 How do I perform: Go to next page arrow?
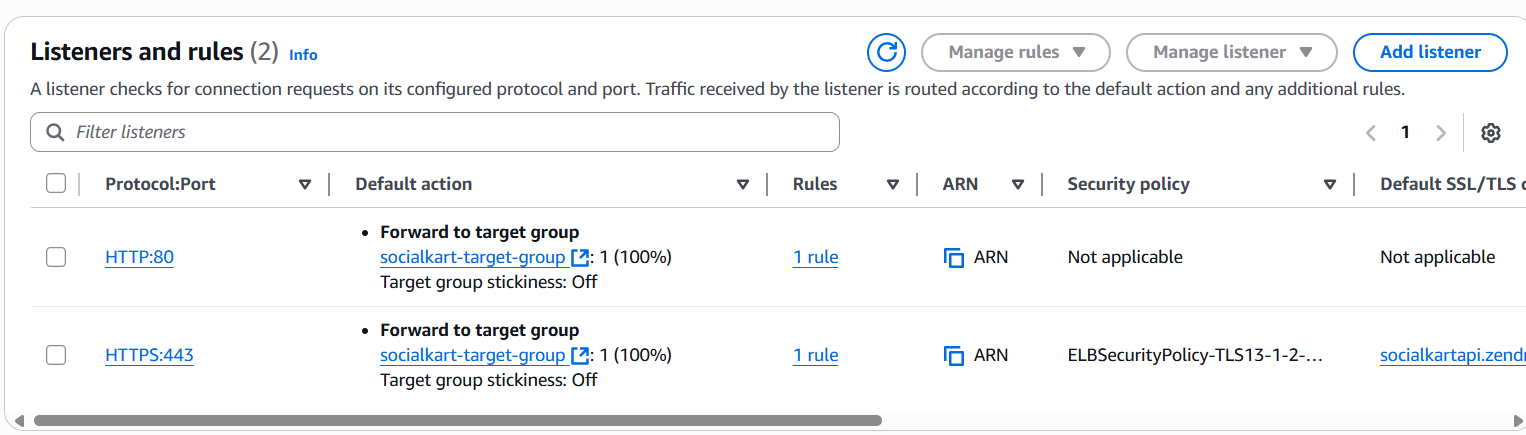(1441, 133)
